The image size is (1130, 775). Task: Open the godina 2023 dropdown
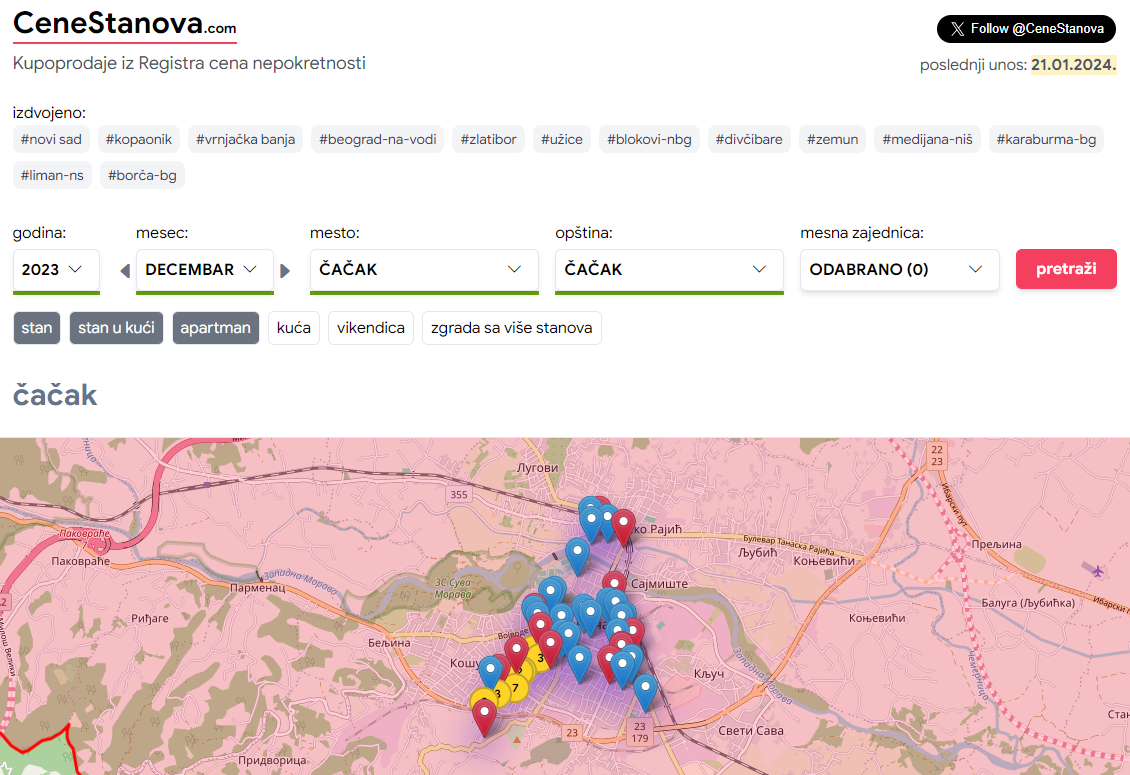click(x=56, y=270)
